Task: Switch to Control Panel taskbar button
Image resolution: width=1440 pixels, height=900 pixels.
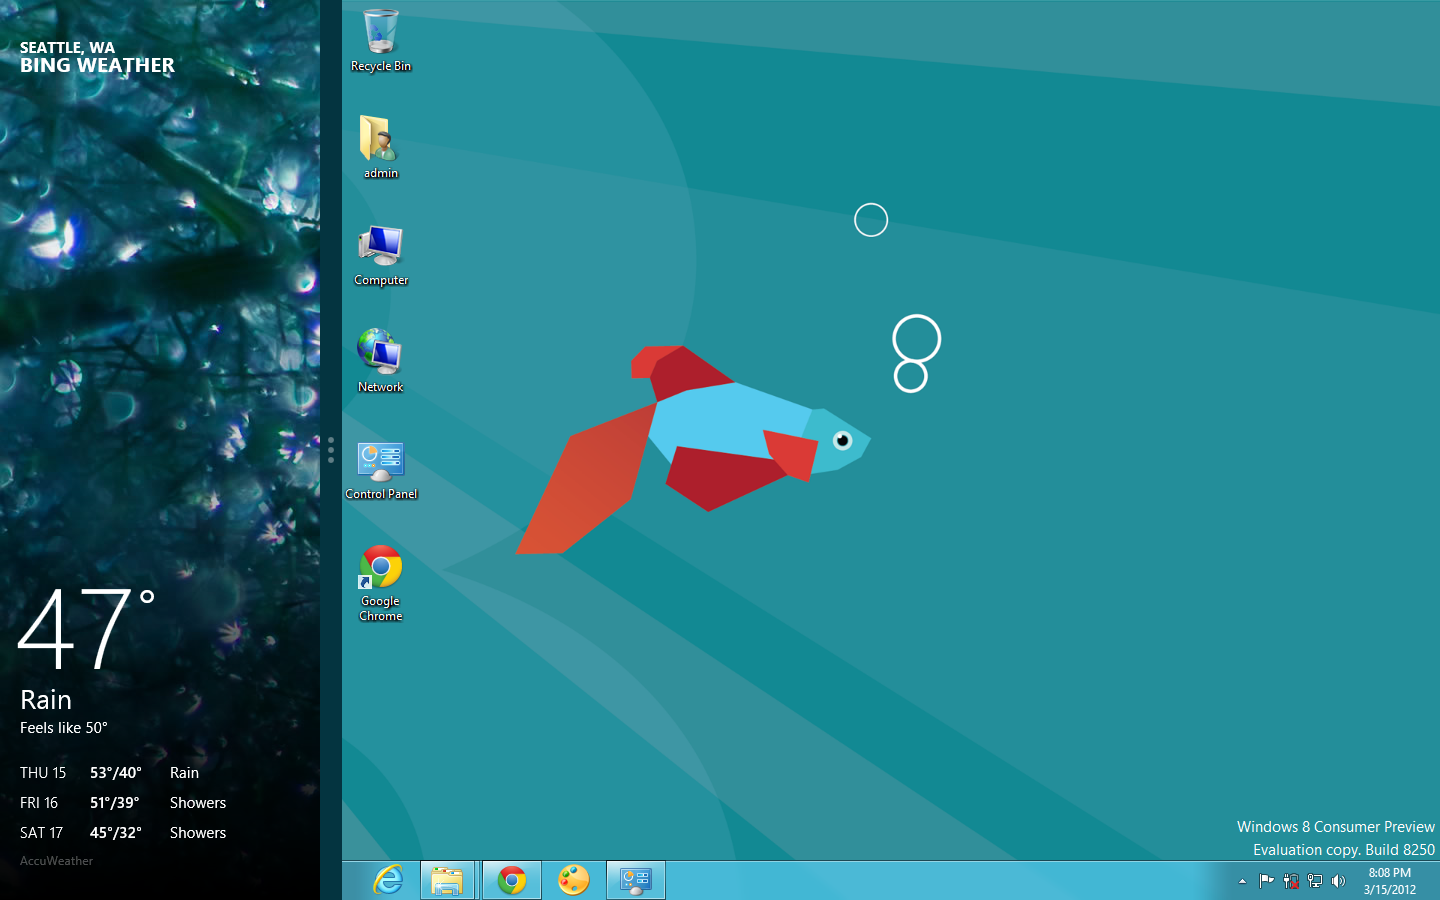Action: click(x=636, y=880)
